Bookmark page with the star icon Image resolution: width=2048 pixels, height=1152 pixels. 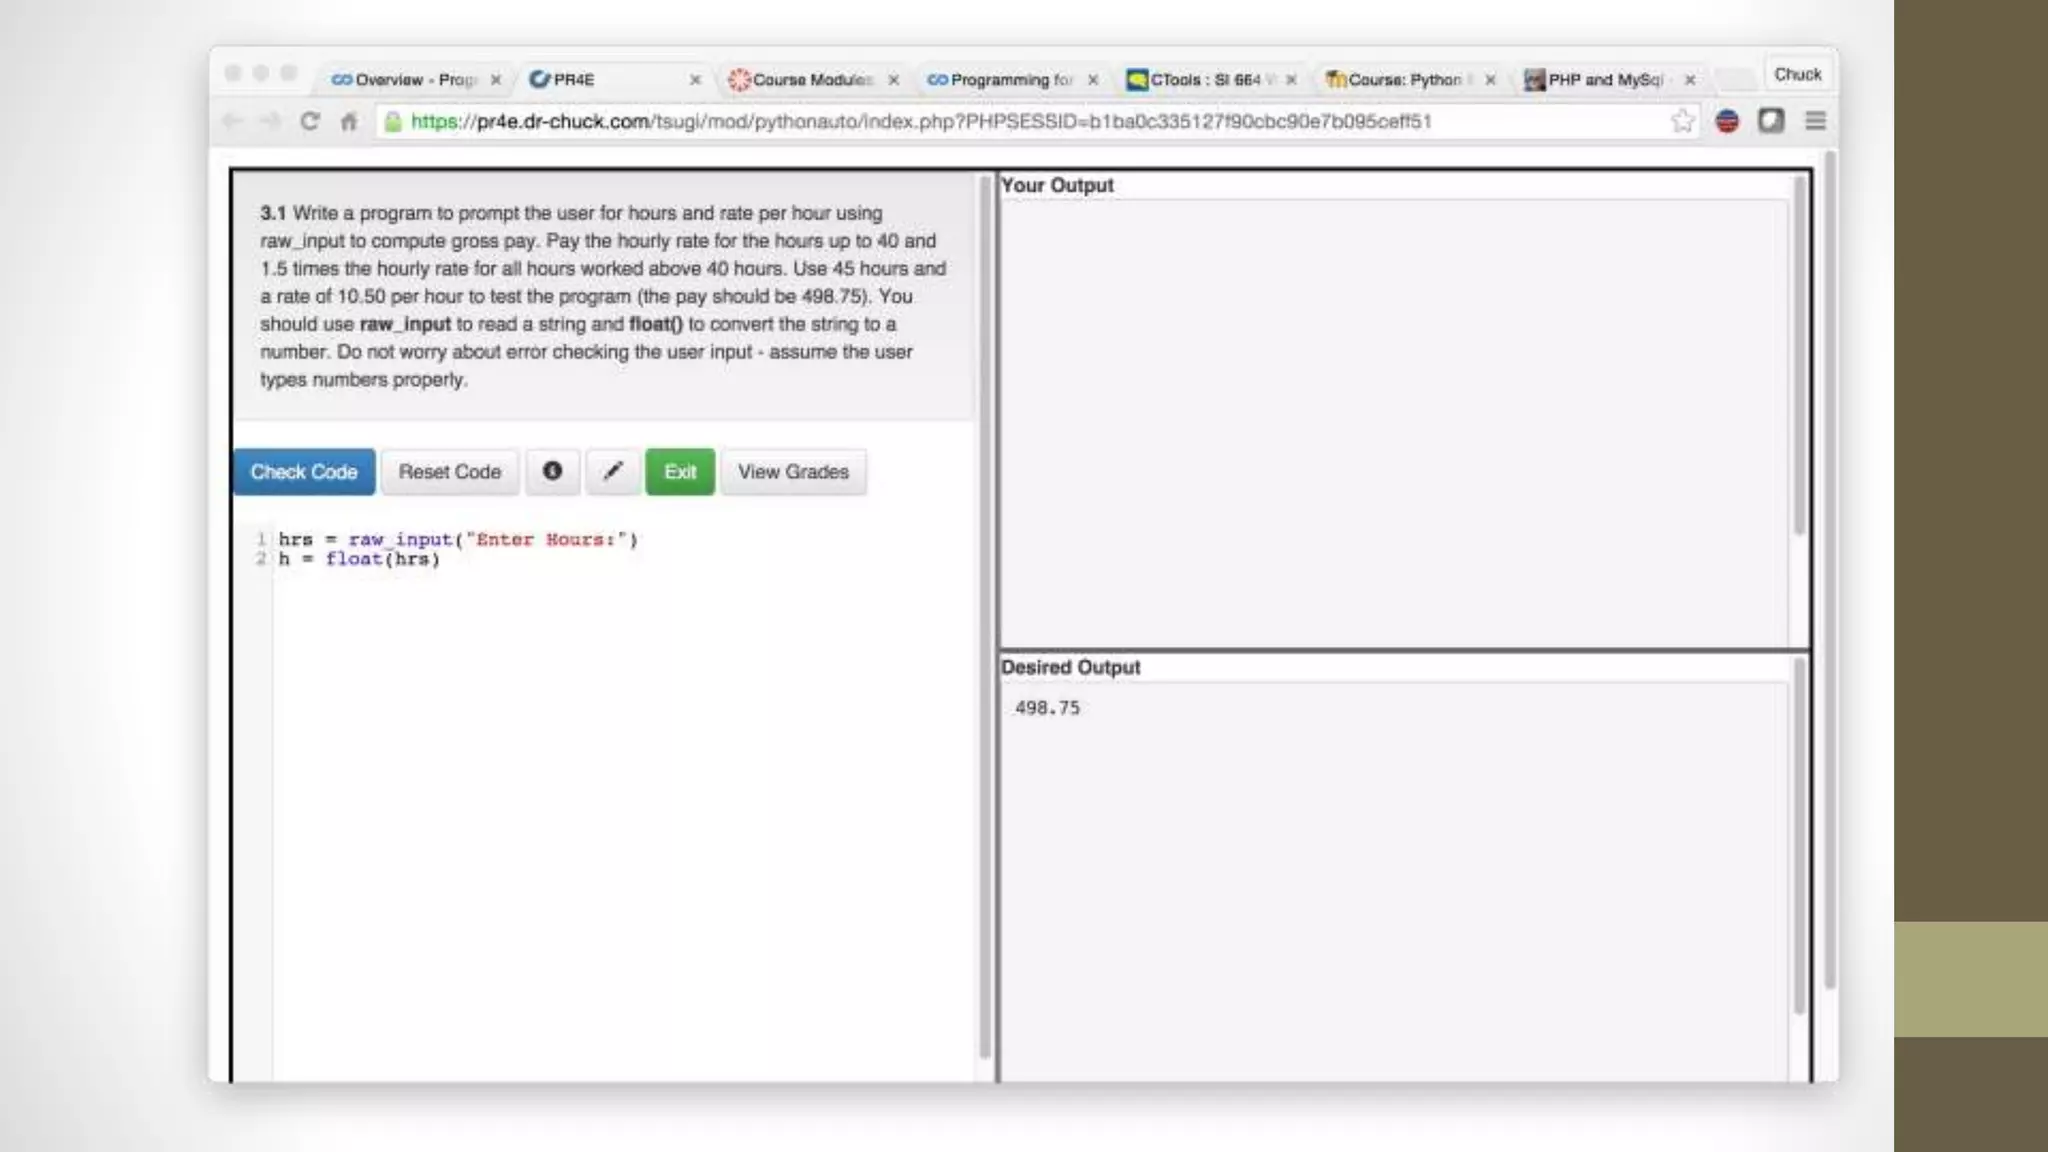click(x=1682, y=121)
